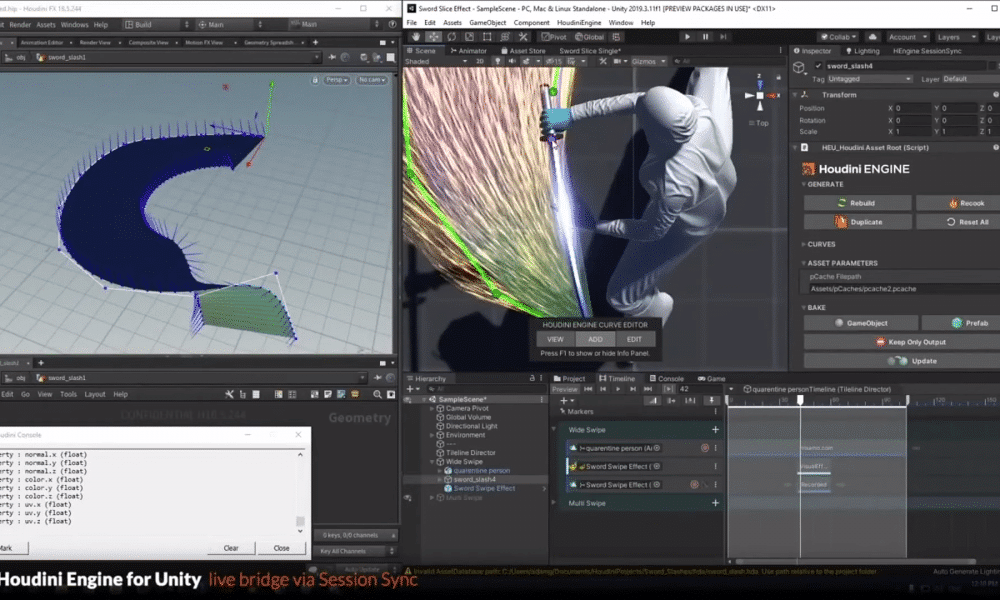This screenshot has width=1000, height=600.
Task: Switch to the Animator tab
Action: [468, 50]
